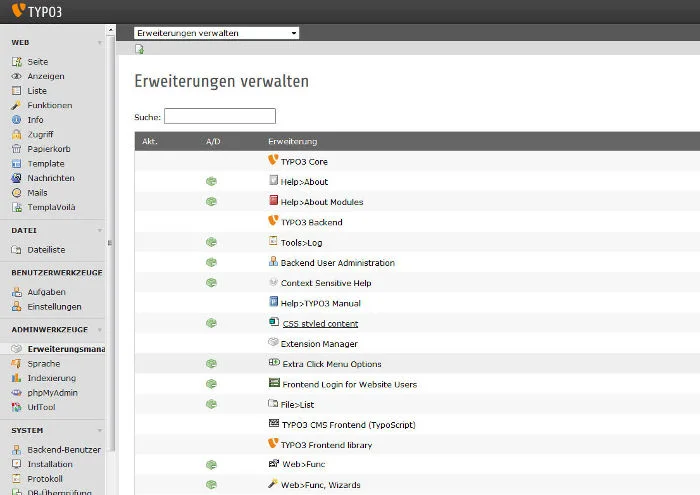Open the Papierkorb trash icon
Screen dimensions: 700x495
pyautogui.click(x=17, y=149)
